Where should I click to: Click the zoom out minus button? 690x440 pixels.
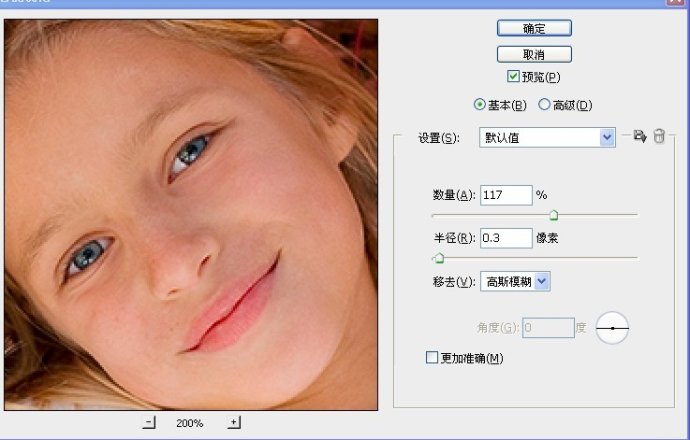click(x=149, y=423)
